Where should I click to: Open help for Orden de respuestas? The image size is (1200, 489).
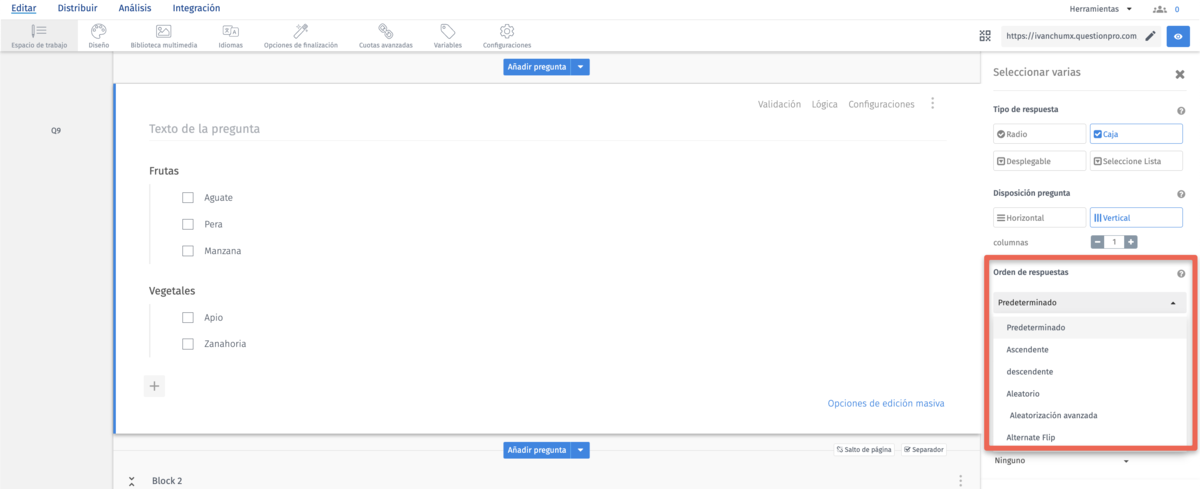(1181, 274)
